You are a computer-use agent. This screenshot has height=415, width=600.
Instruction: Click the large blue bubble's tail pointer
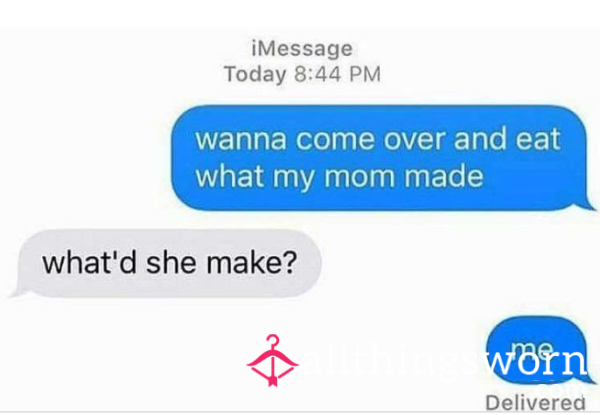(589, 205)
